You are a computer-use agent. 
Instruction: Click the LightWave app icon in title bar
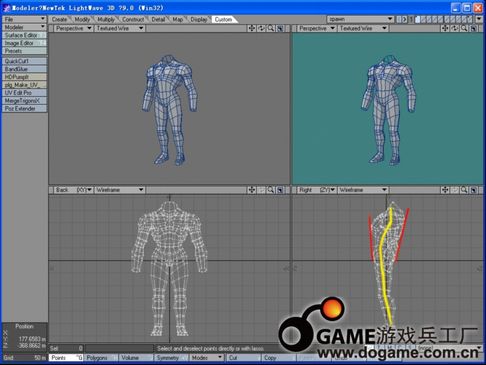click(x=6, y=8)
